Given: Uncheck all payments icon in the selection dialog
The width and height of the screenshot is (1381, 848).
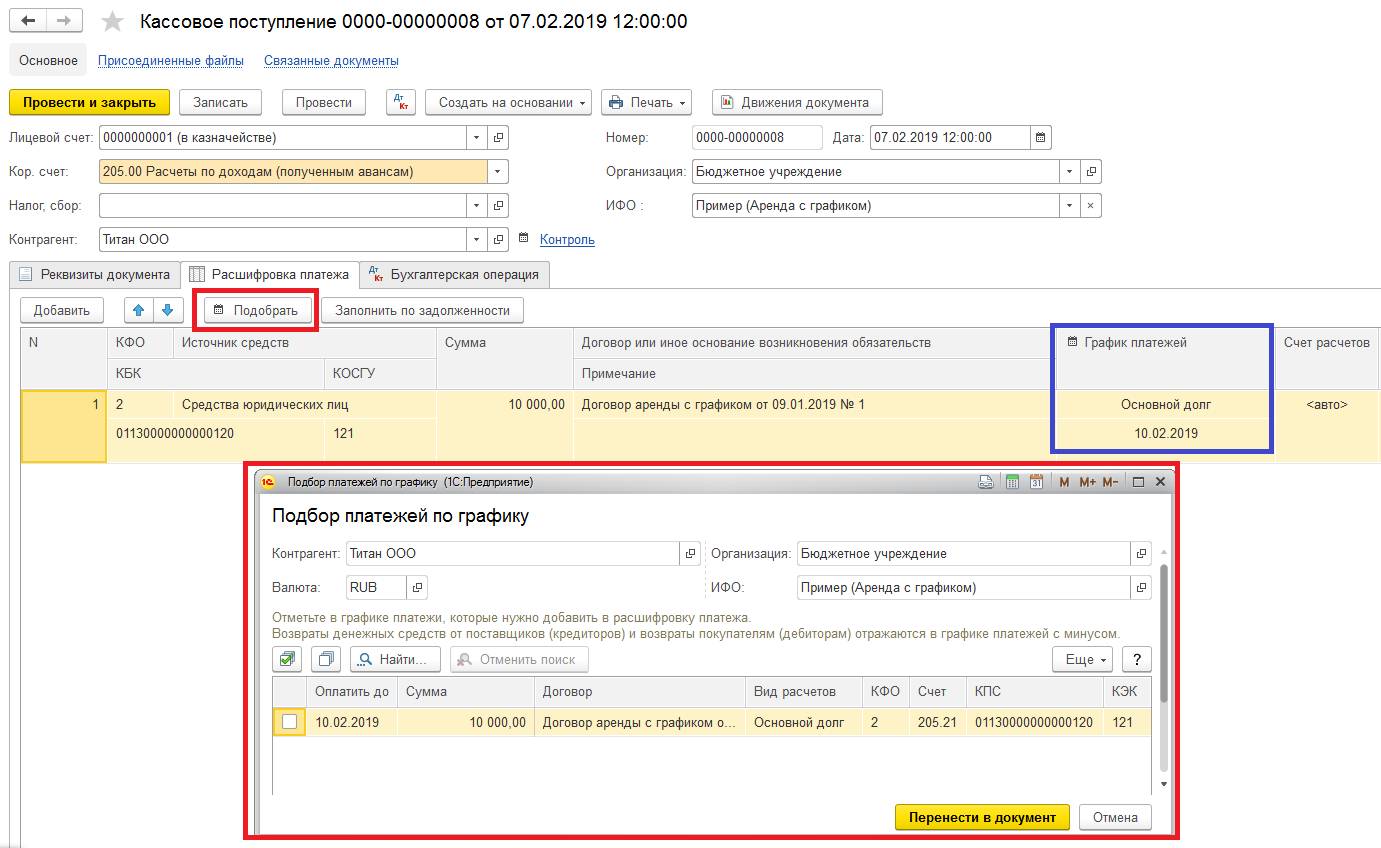Looking at the screenshot, I should (x=326, y=659).
